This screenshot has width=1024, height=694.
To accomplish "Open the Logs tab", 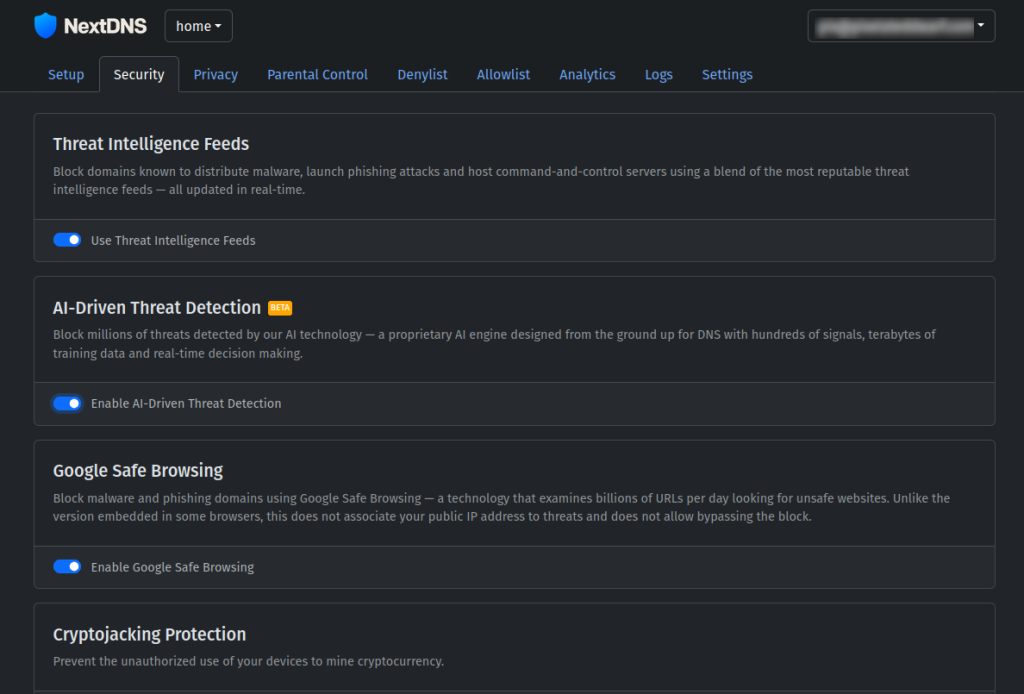I will 659,74.
